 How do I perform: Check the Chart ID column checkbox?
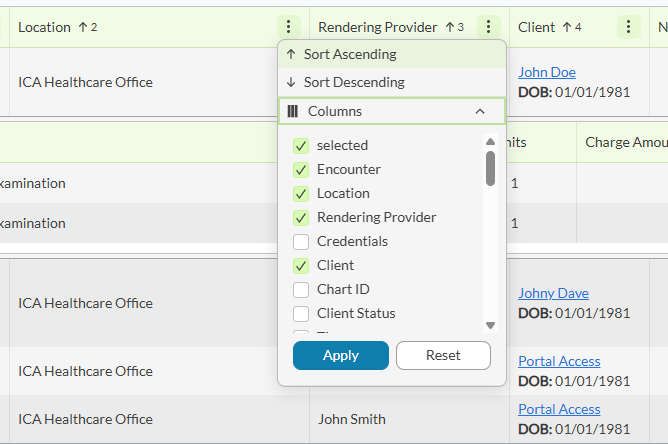click(x=300, y=290)
